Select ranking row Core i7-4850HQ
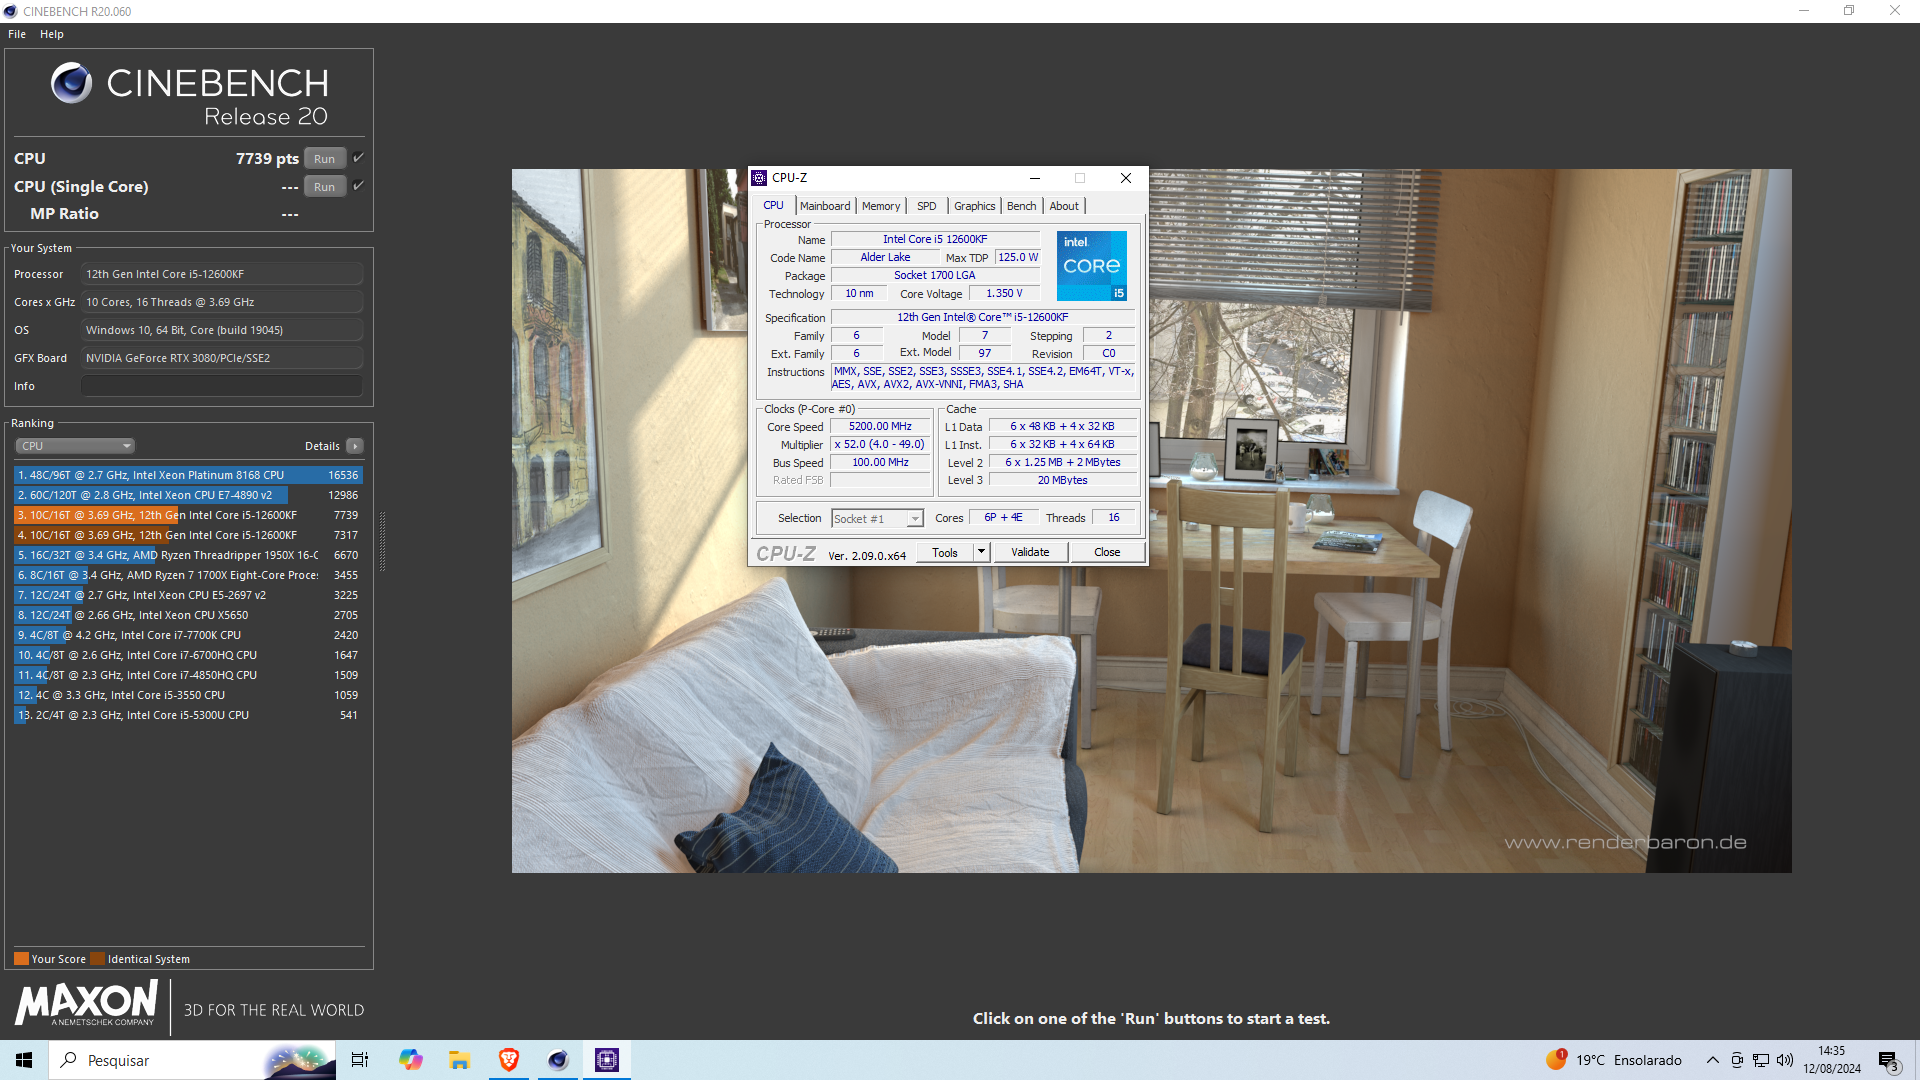The image size is (1920, 1080). tap(188, 675)
